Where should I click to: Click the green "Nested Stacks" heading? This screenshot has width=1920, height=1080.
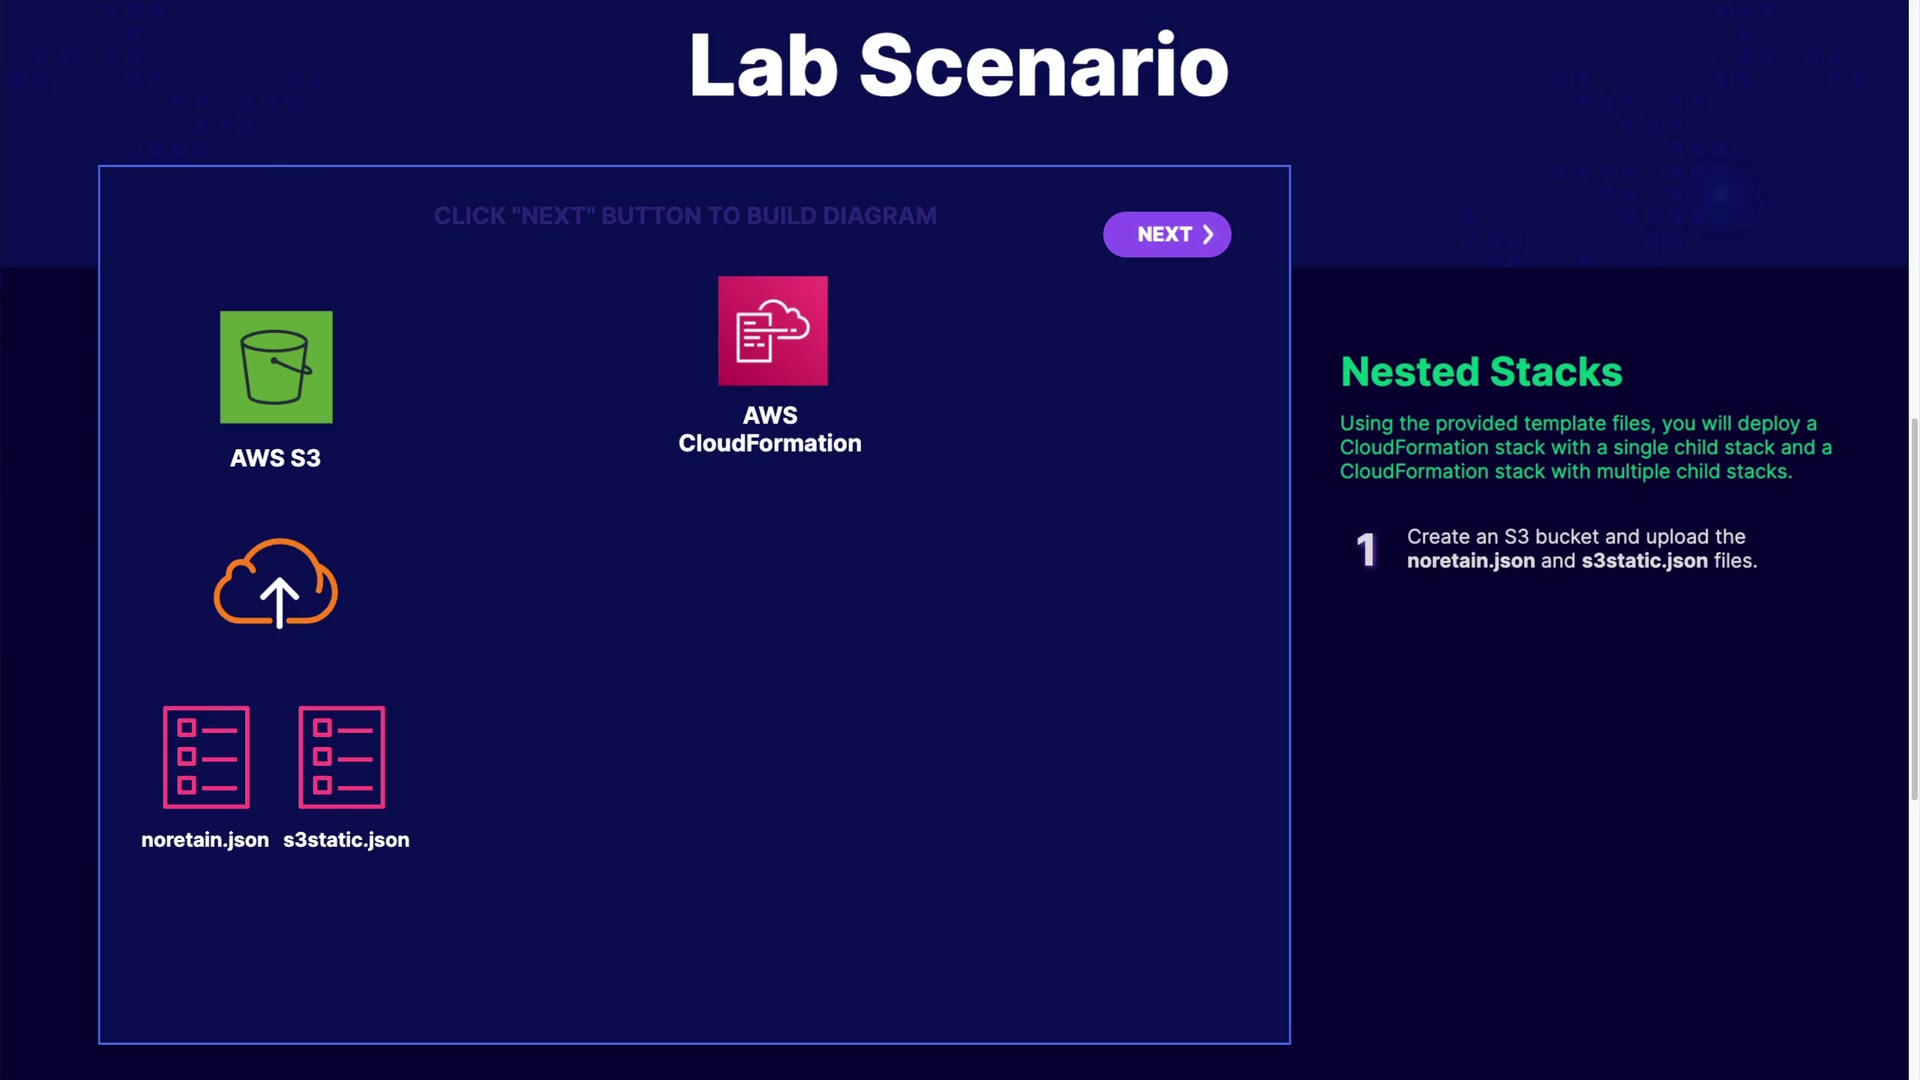[1481, 372]
